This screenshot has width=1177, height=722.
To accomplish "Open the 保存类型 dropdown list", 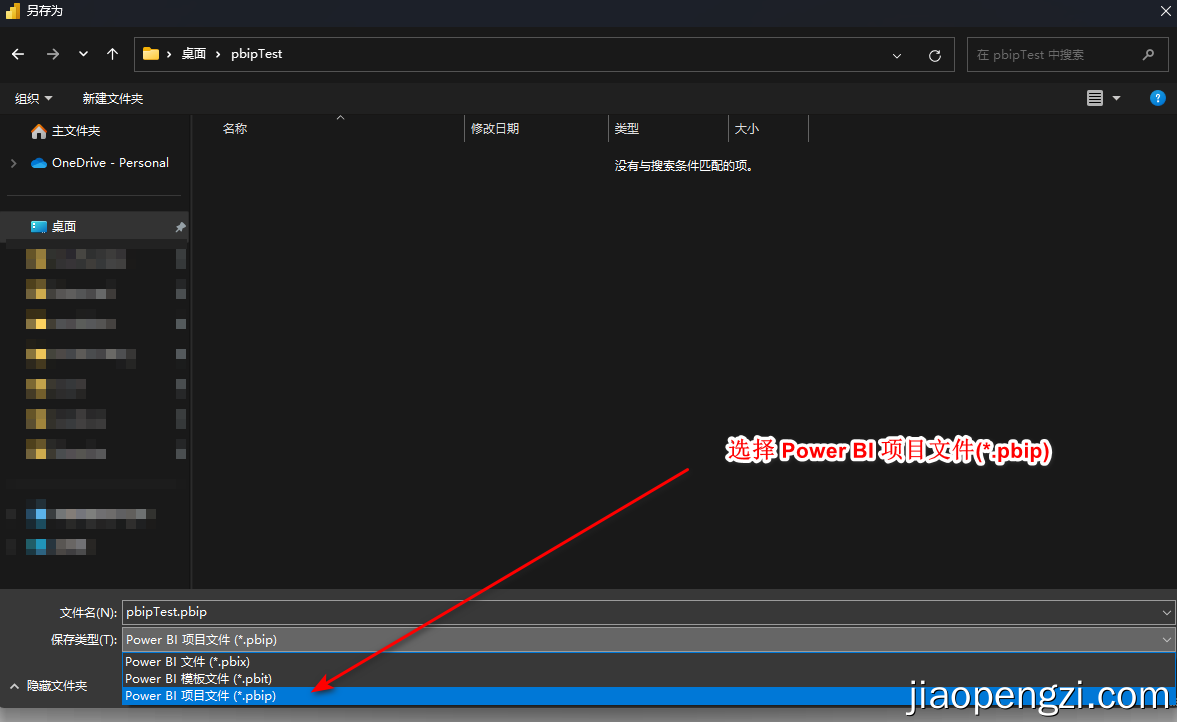I will (1165, 639).
